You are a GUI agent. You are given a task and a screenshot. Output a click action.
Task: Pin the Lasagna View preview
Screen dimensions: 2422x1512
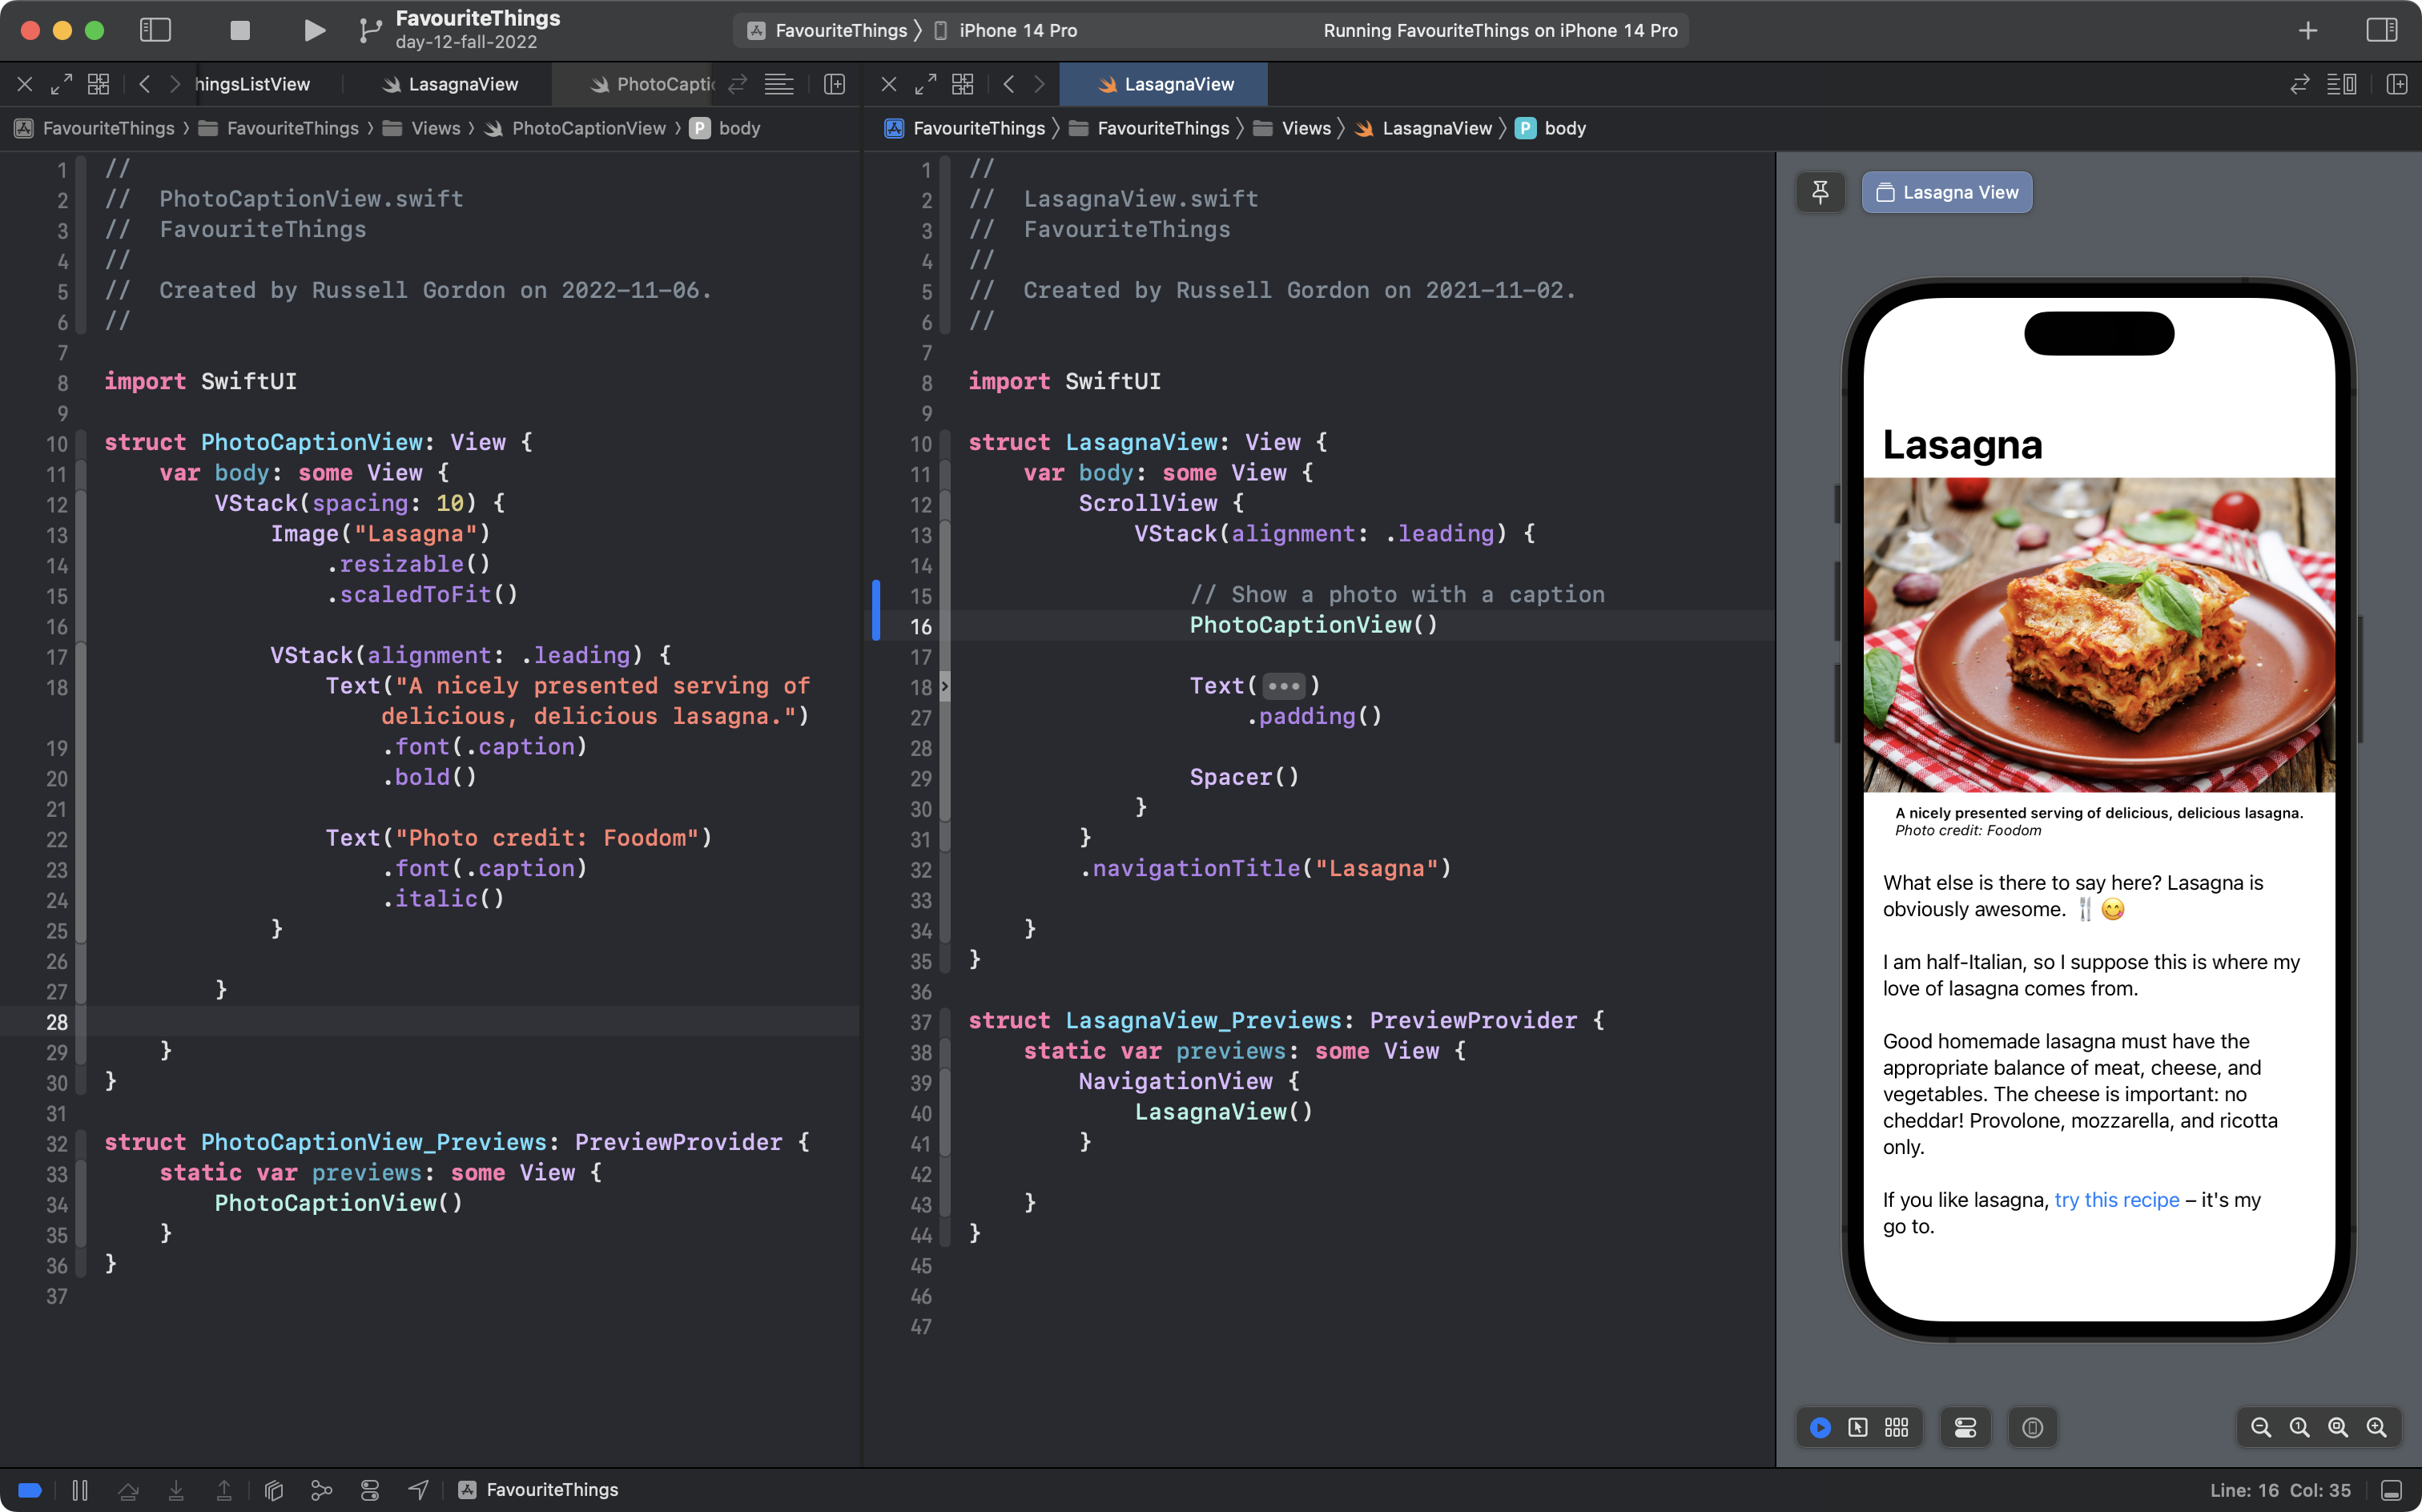click(1820, 192)
